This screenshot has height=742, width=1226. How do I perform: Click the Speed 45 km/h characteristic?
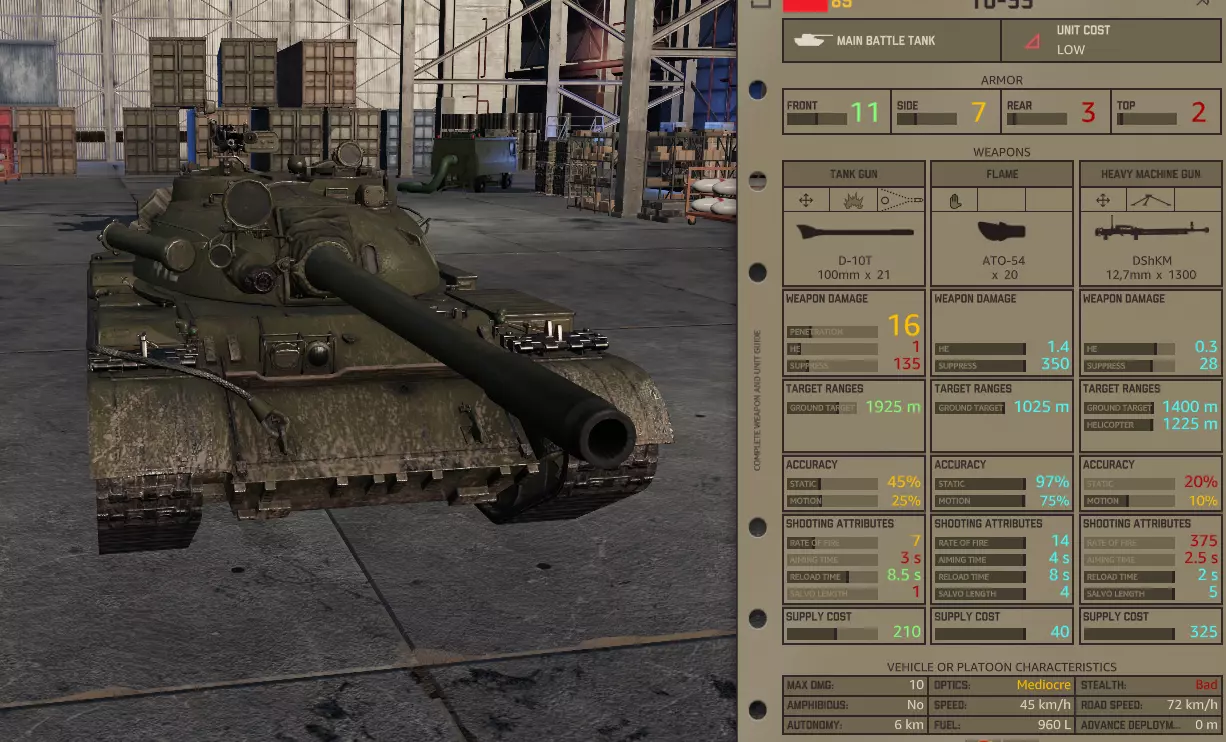coord(1002,704)
